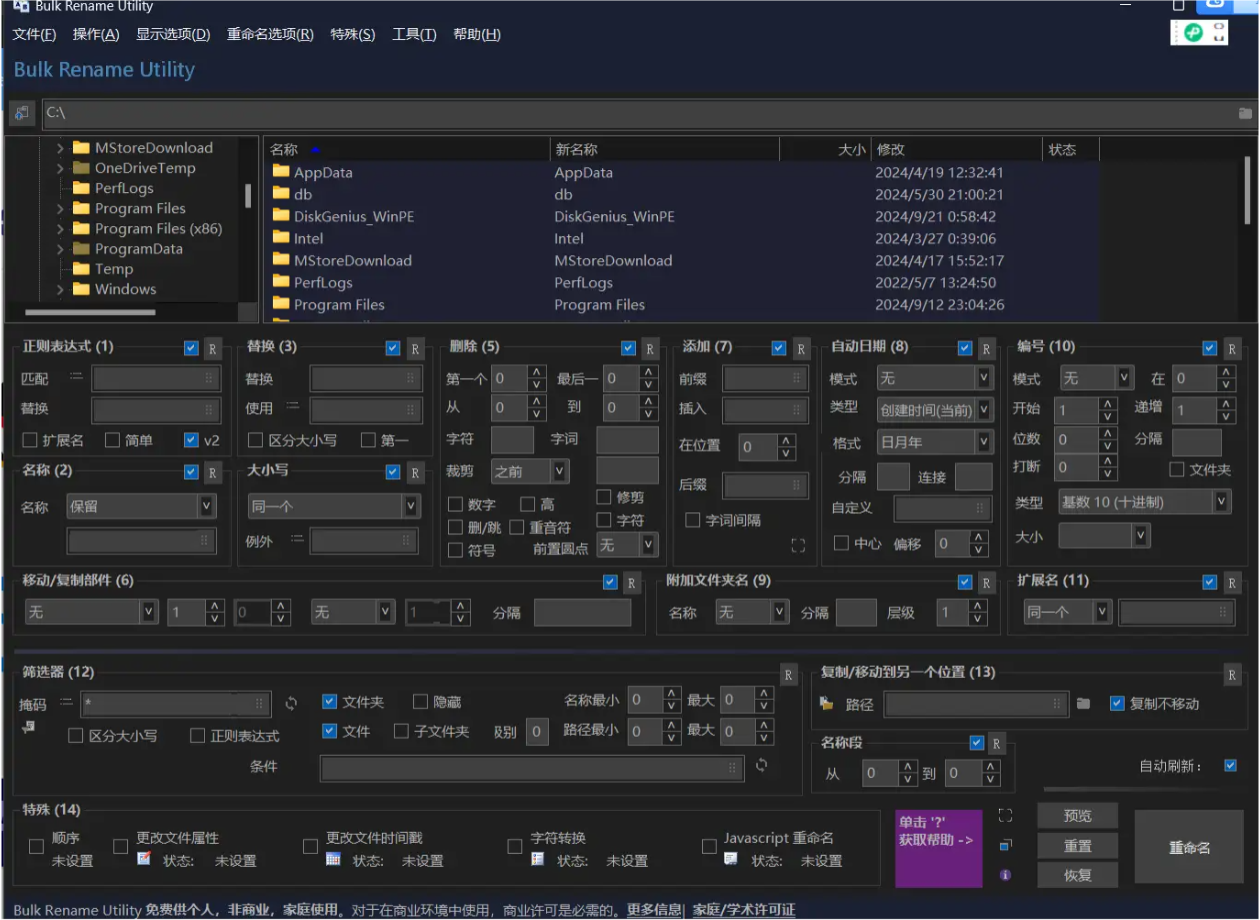Viewport: 1260px width, 920px height.
Task: Click the list icon next to 掩码
Action: pyautogui.click(x=67, y=703)
